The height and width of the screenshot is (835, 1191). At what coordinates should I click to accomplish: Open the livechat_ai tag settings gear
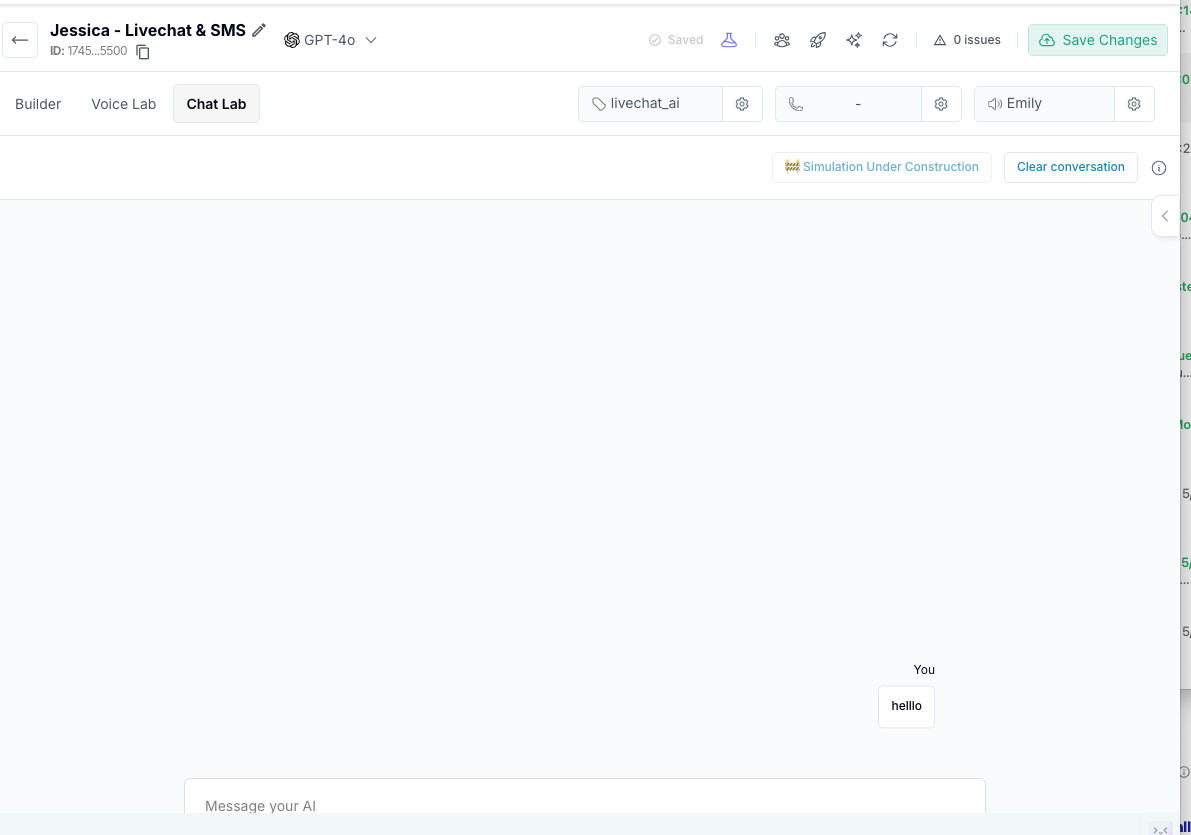coord(742,103)
